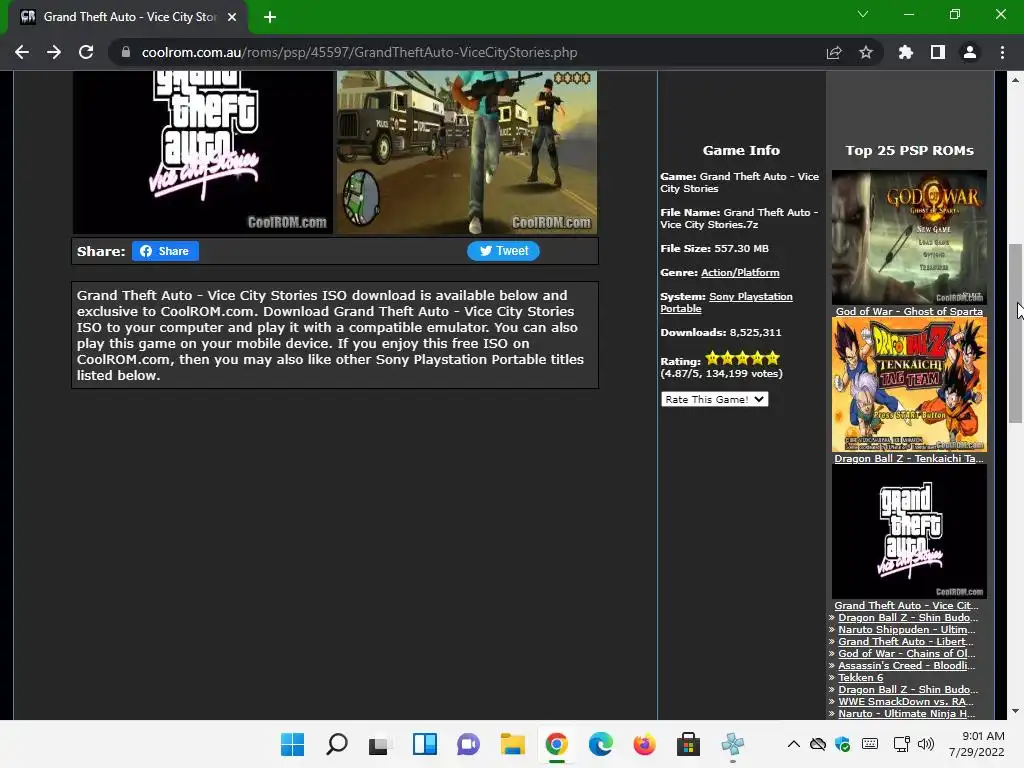The width and height of the screenshot is (1024, 768).
Task: Open Task View on taskbar
Action: (379, 744)
